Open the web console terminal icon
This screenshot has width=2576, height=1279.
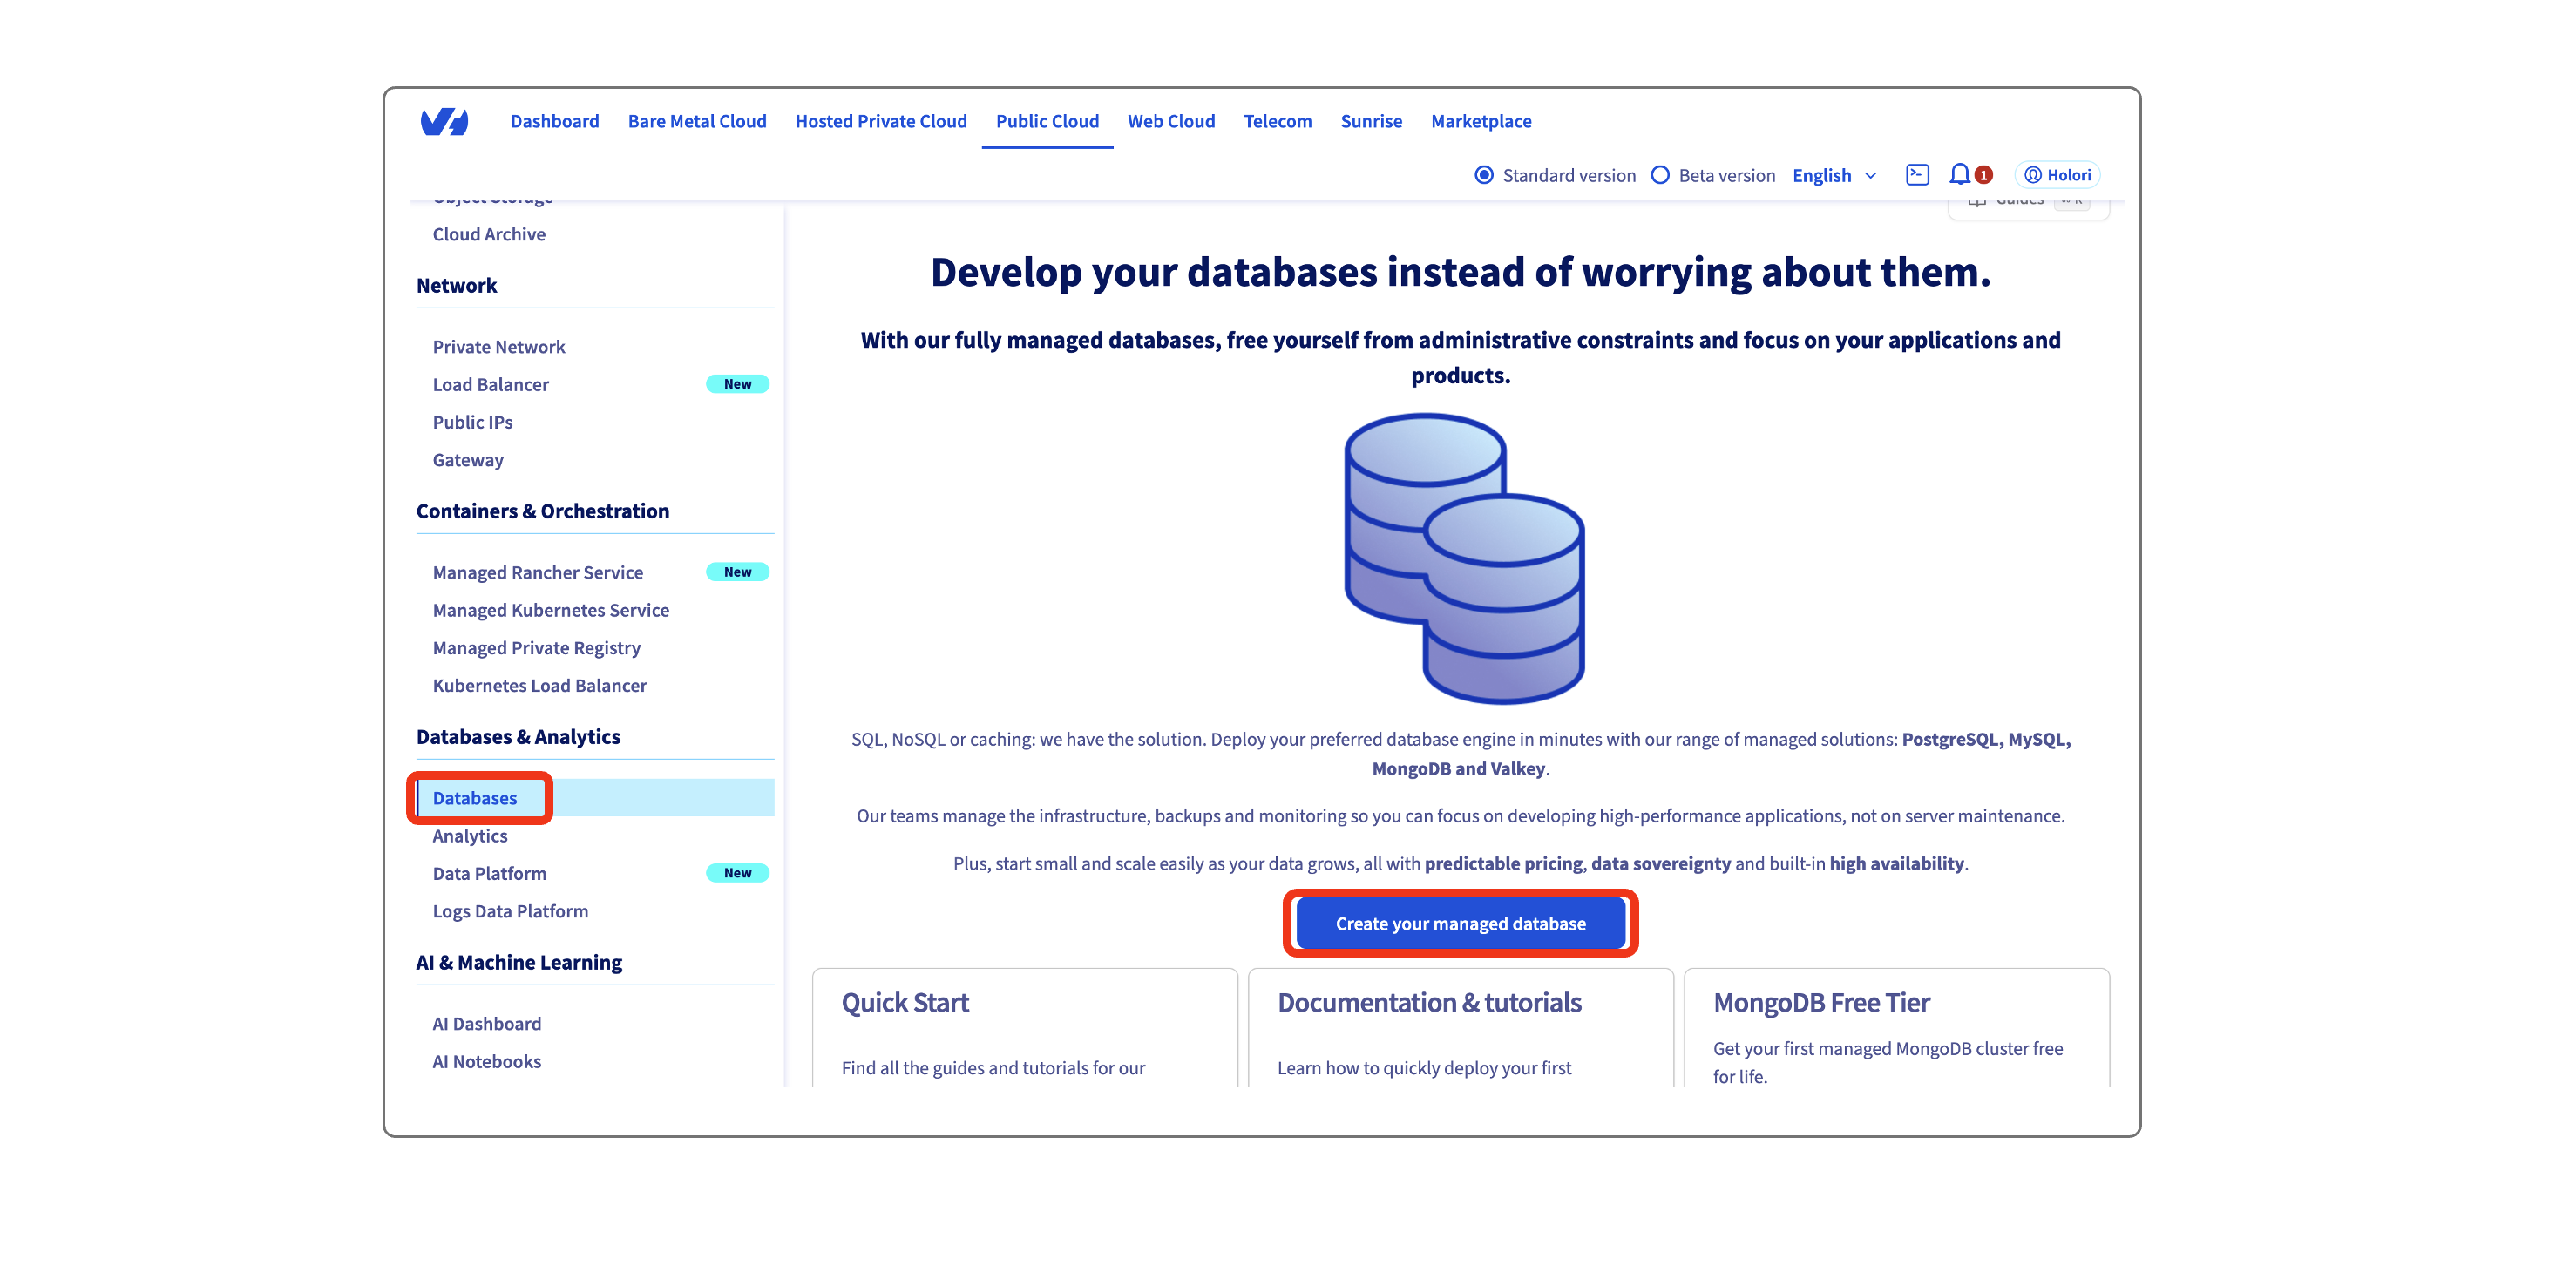coord(1917,174)
